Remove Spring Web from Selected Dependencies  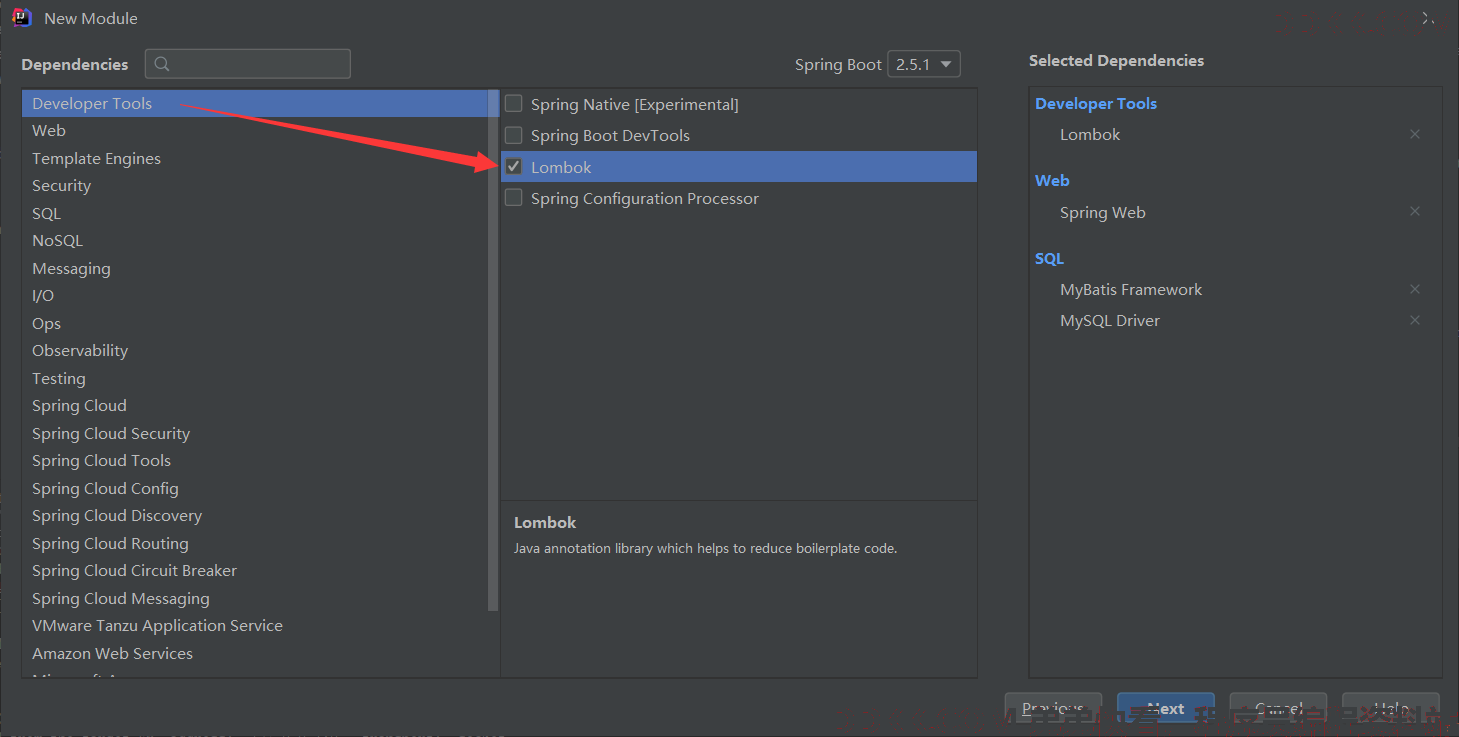click(1415, 212)
